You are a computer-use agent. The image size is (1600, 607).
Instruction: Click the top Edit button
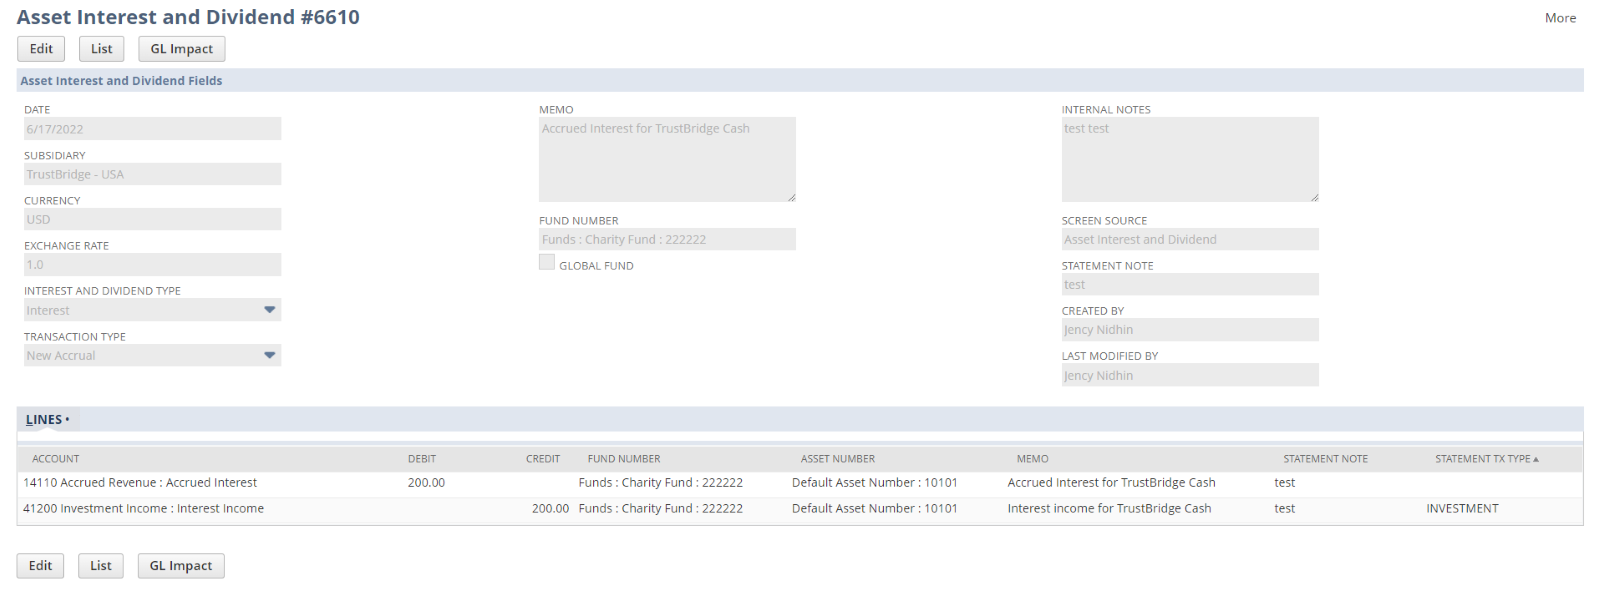41,49
